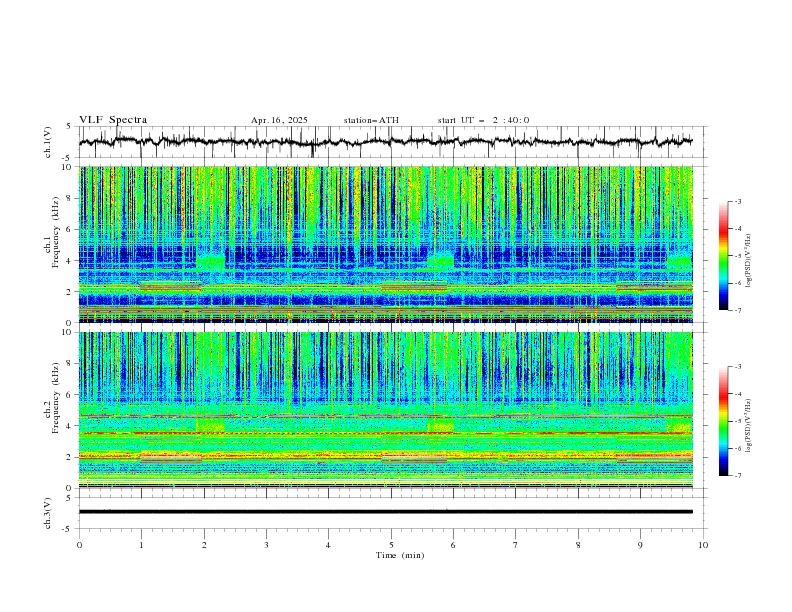Click the "ch.1(V)" waveform axis label

[x=48, y=142]
